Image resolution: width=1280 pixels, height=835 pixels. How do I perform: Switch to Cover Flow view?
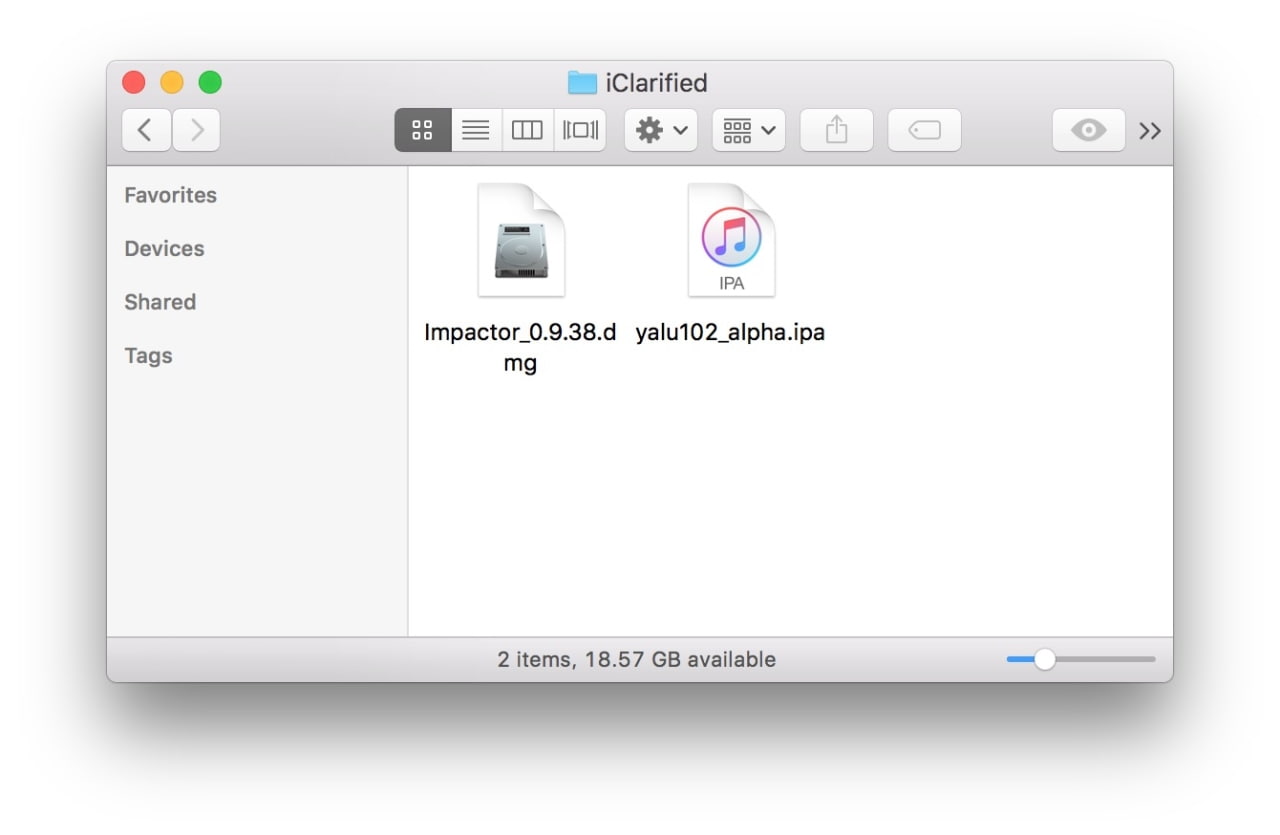tap(580, 130)
